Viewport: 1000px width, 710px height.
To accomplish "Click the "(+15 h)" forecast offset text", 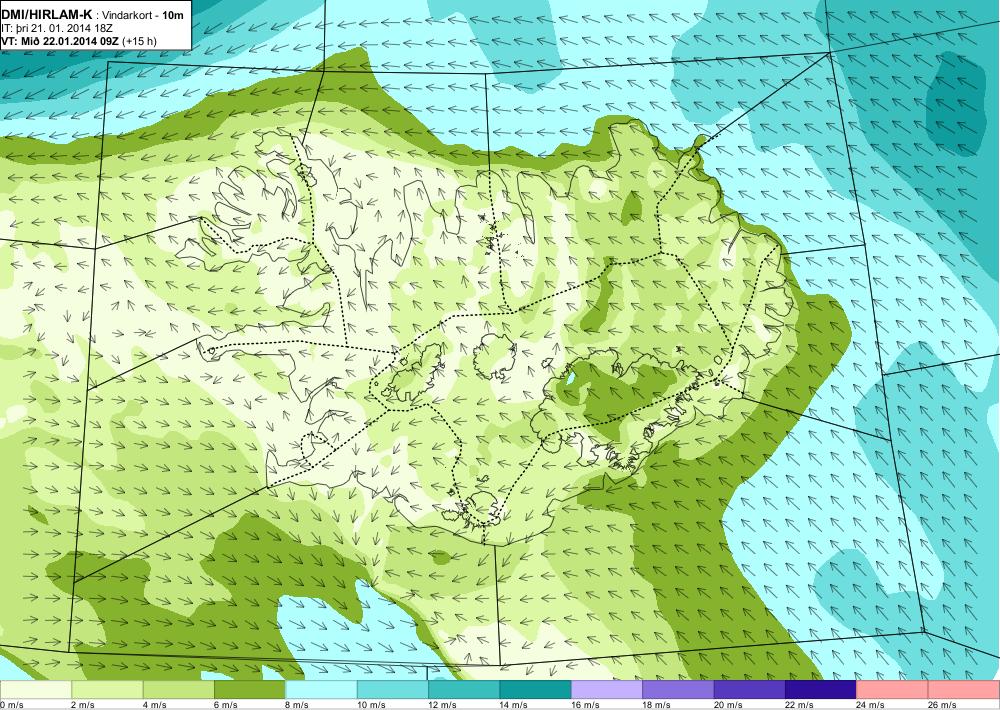I will tap(139, 41).
